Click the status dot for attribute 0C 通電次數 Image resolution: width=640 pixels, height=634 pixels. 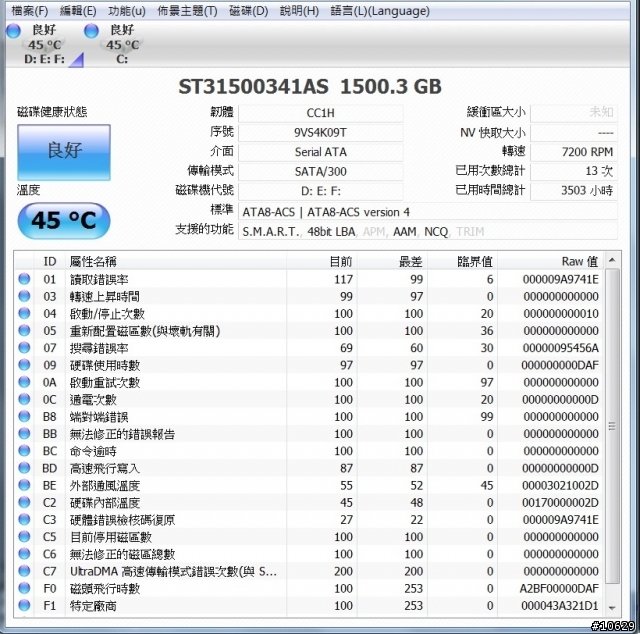coord(24,399)
